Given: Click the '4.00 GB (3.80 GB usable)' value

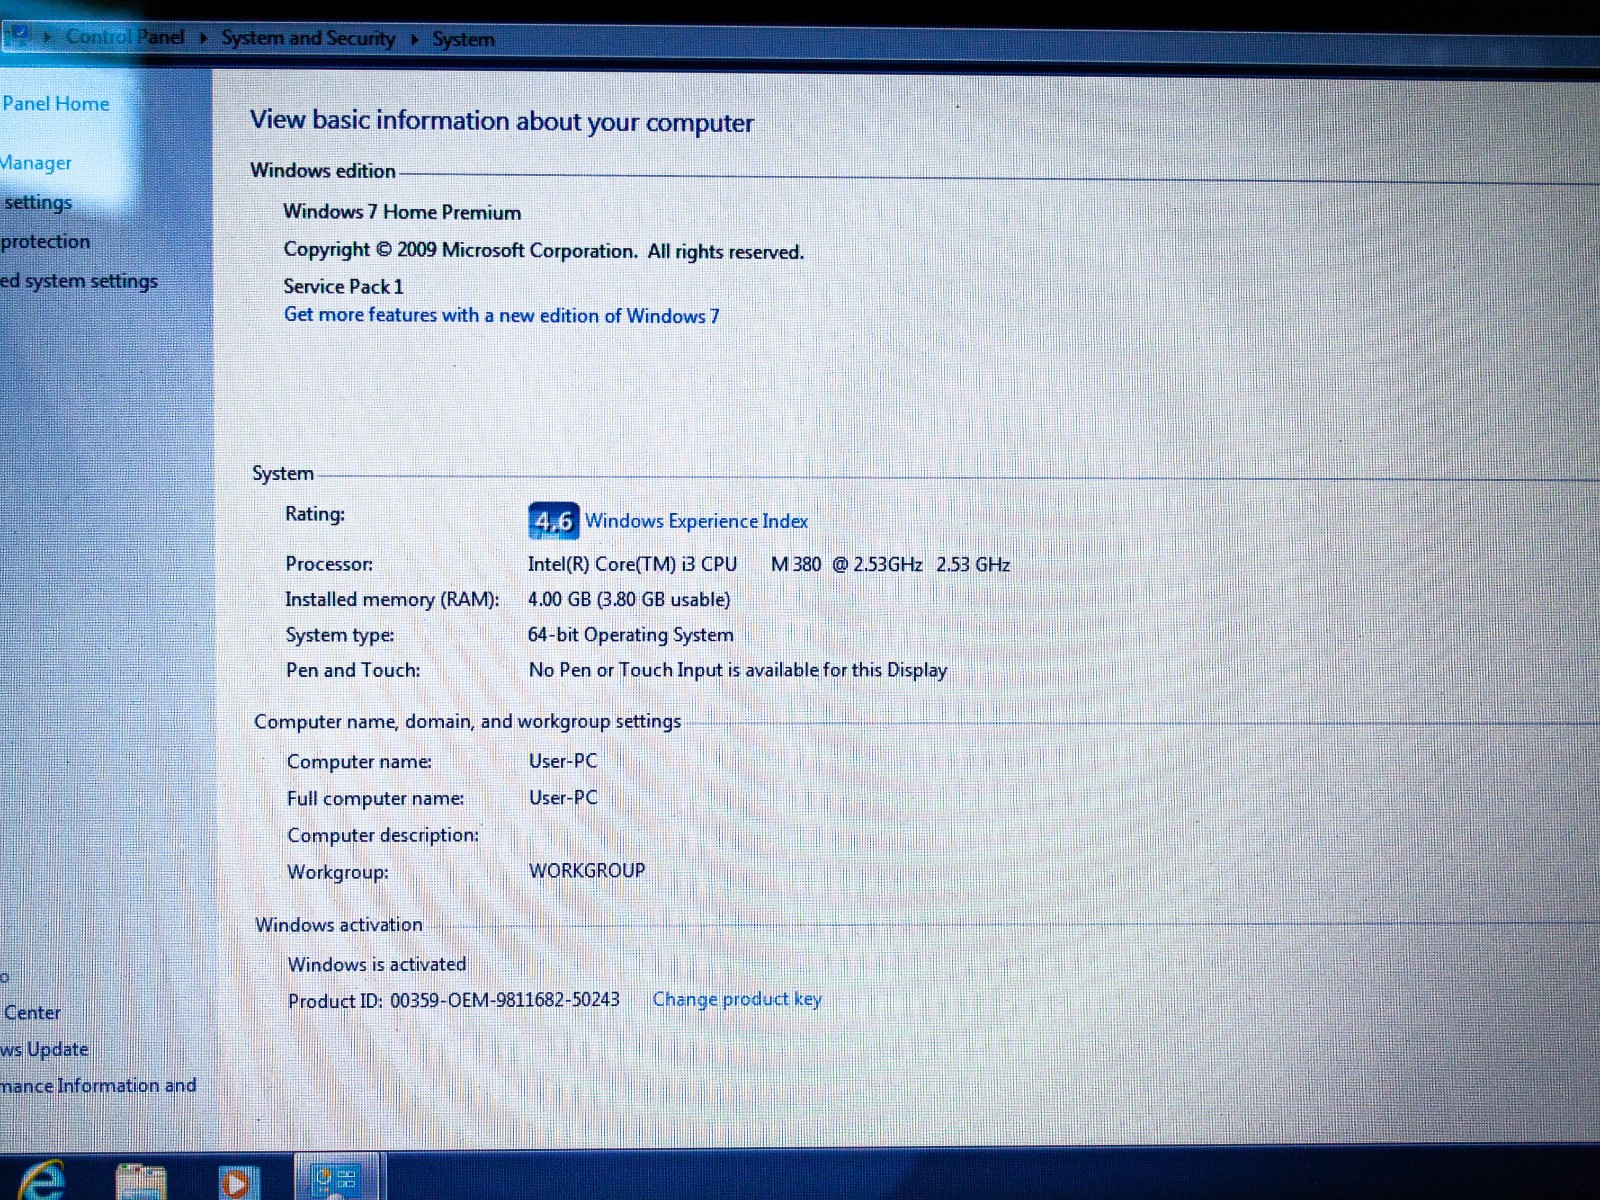Looking at the screenshot, I should click(x=629, y=599).
